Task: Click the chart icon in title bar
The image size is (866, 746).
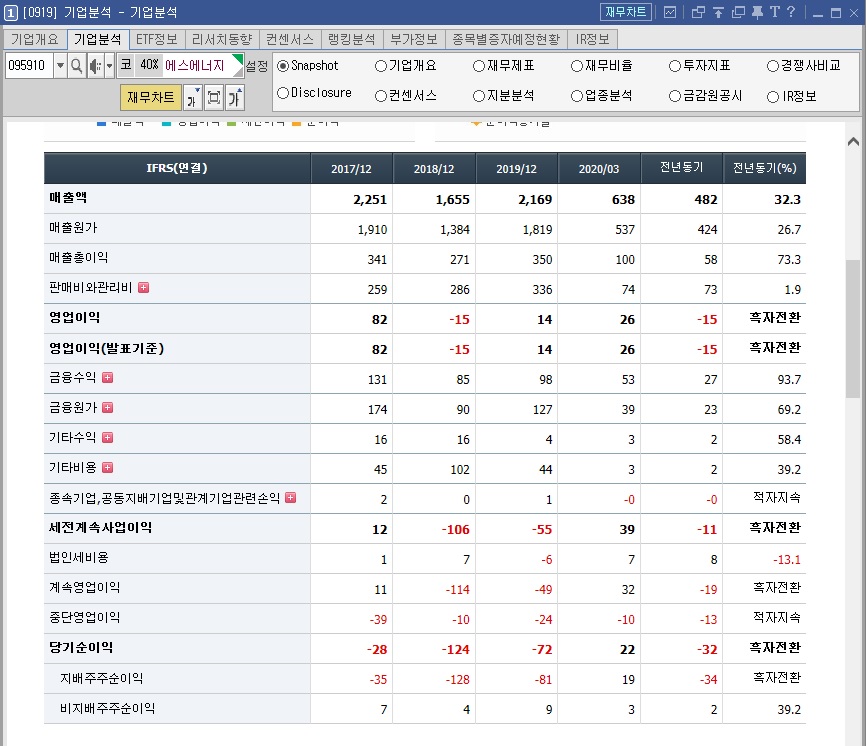Action: point(670,12)
